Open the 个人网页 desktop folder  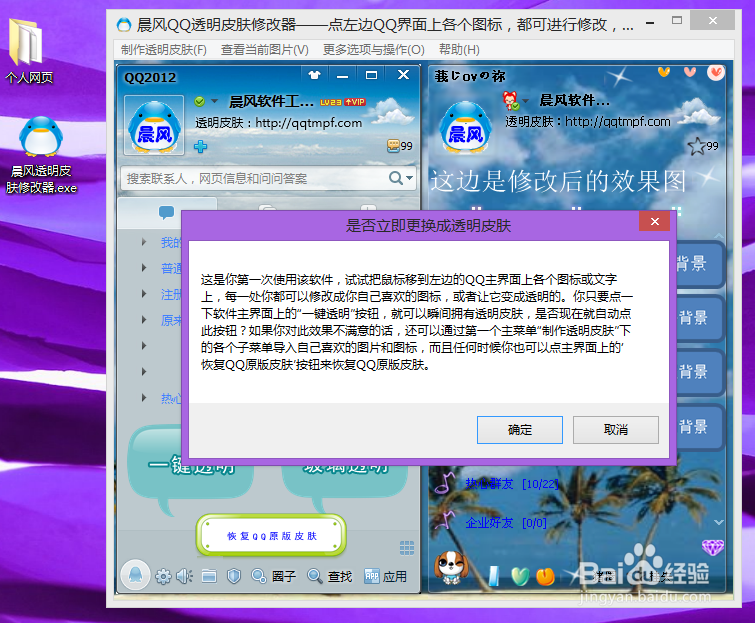[29, 51]
